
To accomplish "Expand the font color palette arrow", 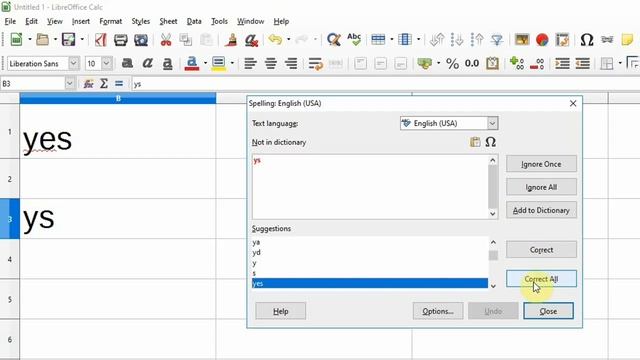I will click(205, 63).
